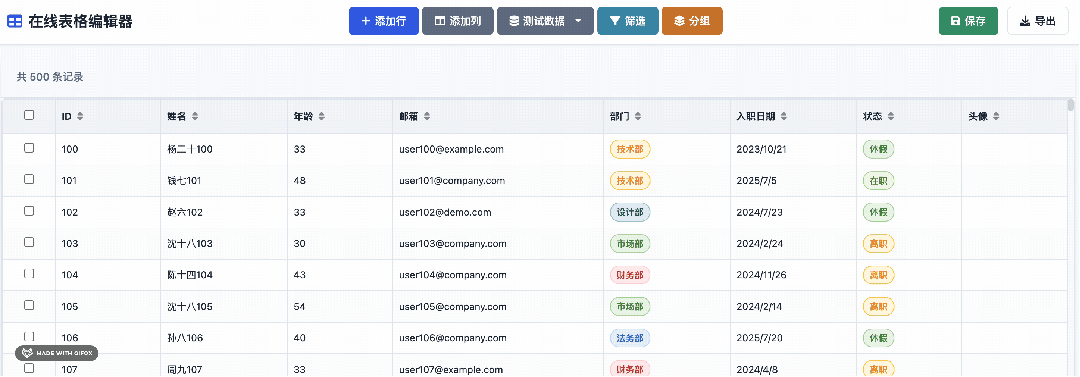Screen dimensions: 1080x377
Task: Click the 休假 status in row 100
Action: (x=879, y=149)
